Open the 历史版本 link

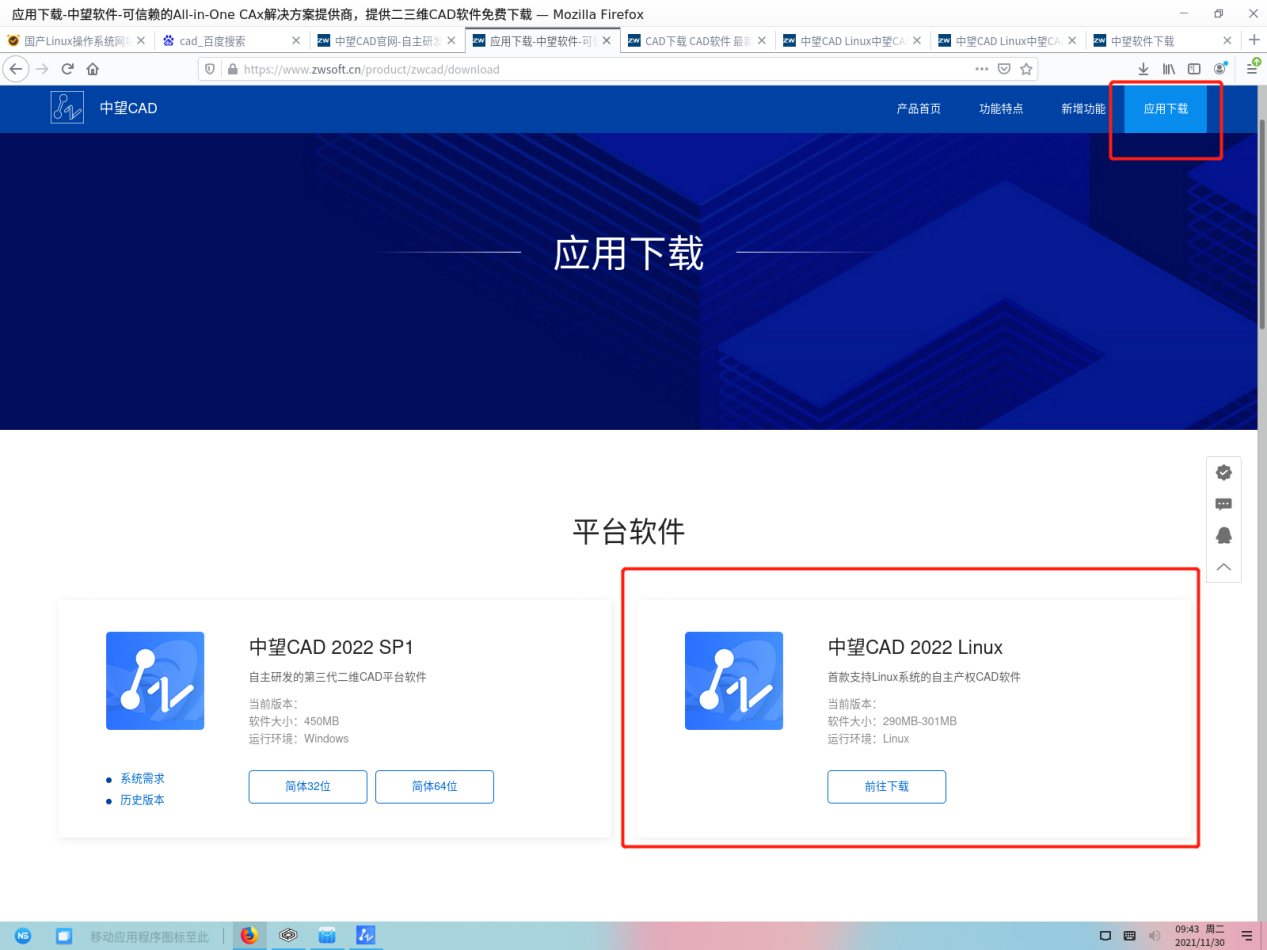[x=142, y=800]
